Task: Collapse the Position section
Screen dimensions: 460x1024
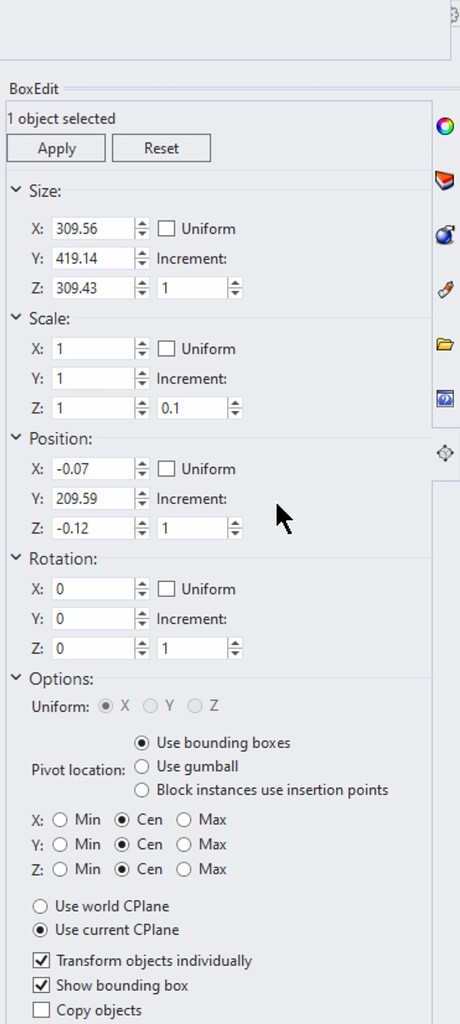Action: [16, 438]
